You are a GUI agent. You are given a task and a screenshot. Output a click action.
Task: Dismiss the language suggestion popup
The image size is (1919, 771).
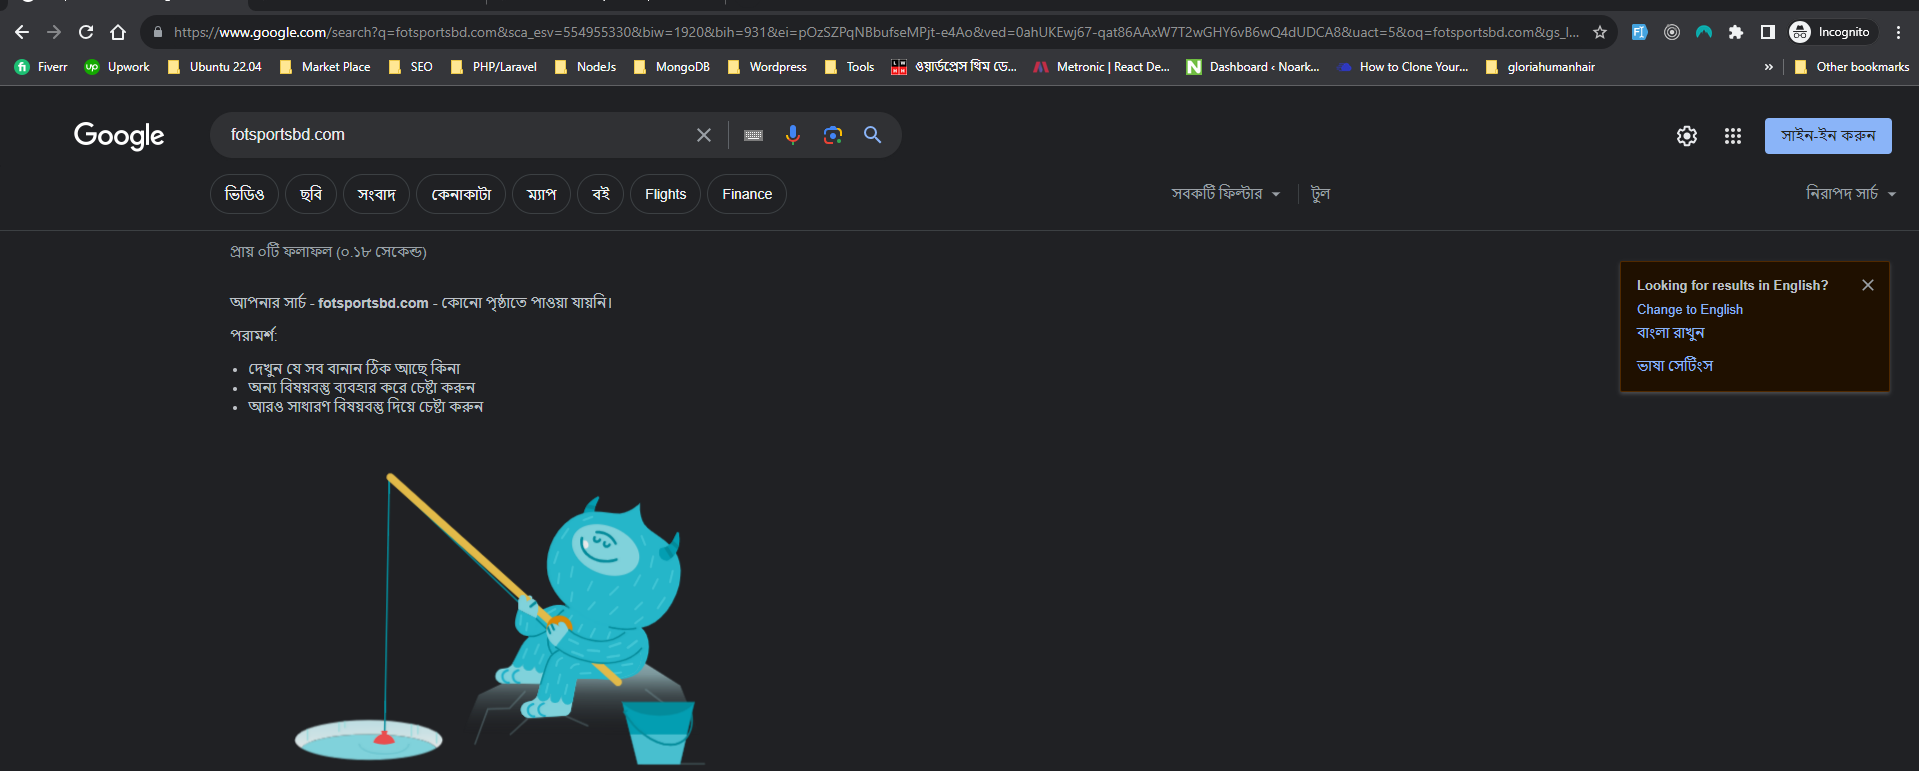[x=1867, y=285]
